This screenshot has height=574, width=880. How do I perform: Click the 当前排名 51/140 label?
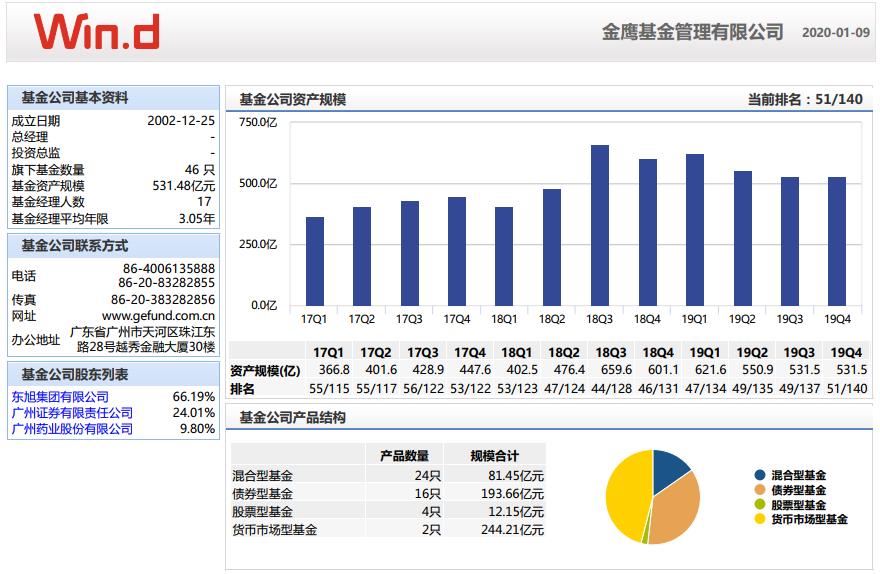[x=805, y=99]
